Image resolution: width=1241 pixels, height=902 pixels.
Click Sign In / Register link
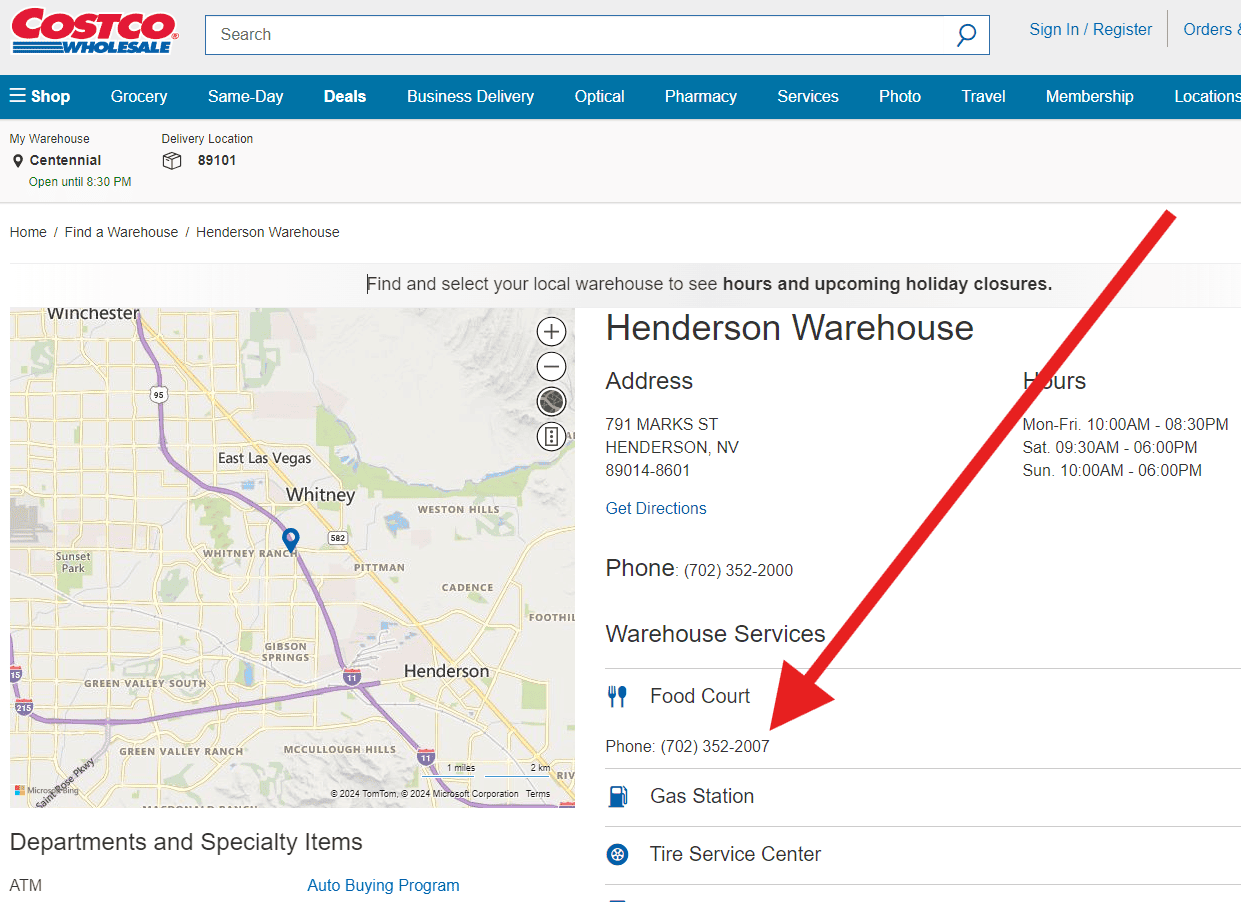click(1091, 30)
